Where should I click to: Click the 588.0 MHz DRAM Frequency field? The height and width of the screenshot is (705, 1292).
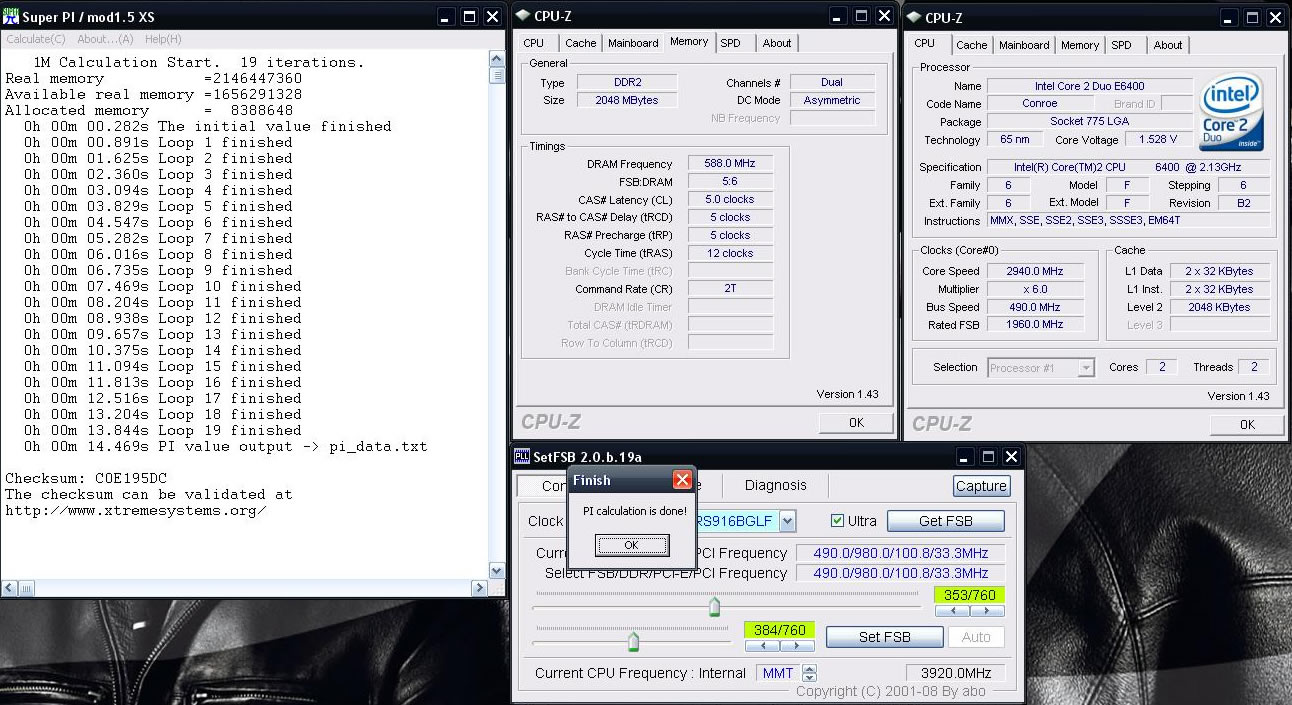[730, 164]
